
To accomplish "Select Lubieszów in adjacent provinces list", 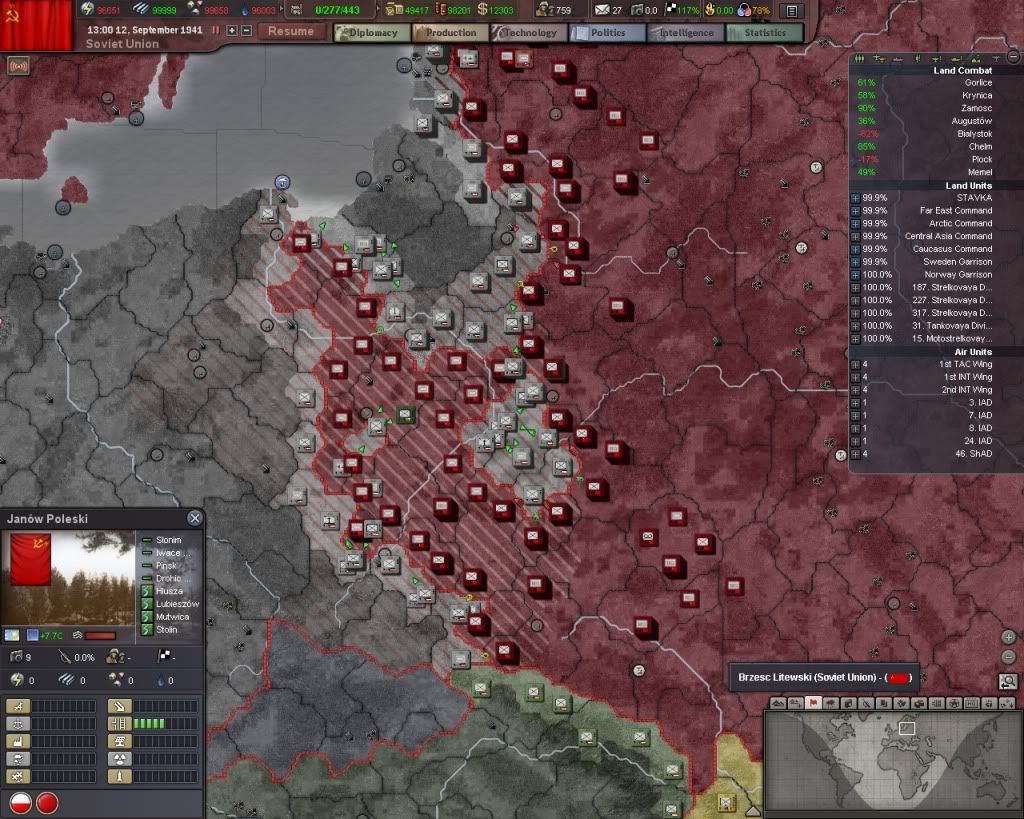I will (x=177, y=604).
